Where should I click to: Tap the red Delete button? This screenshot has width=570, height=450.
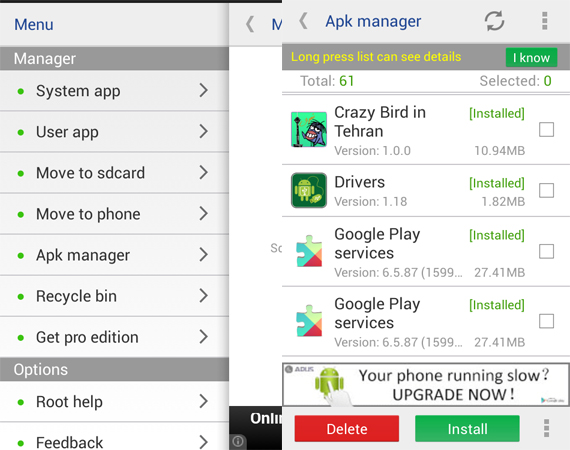point(347,429)
